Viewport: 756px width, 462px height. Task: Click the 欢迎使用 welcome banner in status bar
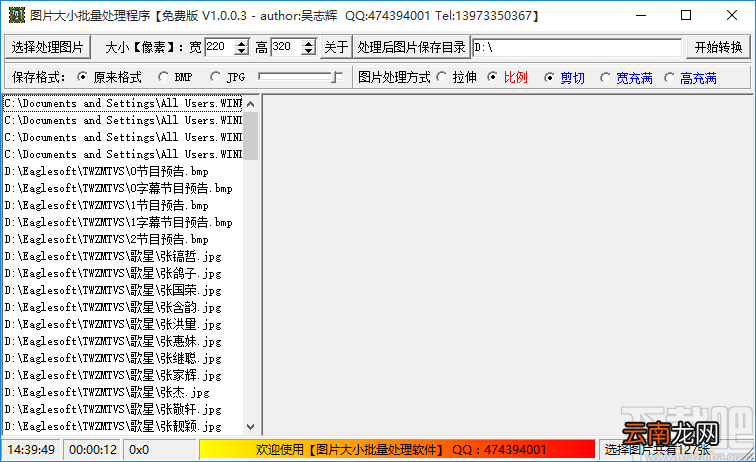point(397,449)
